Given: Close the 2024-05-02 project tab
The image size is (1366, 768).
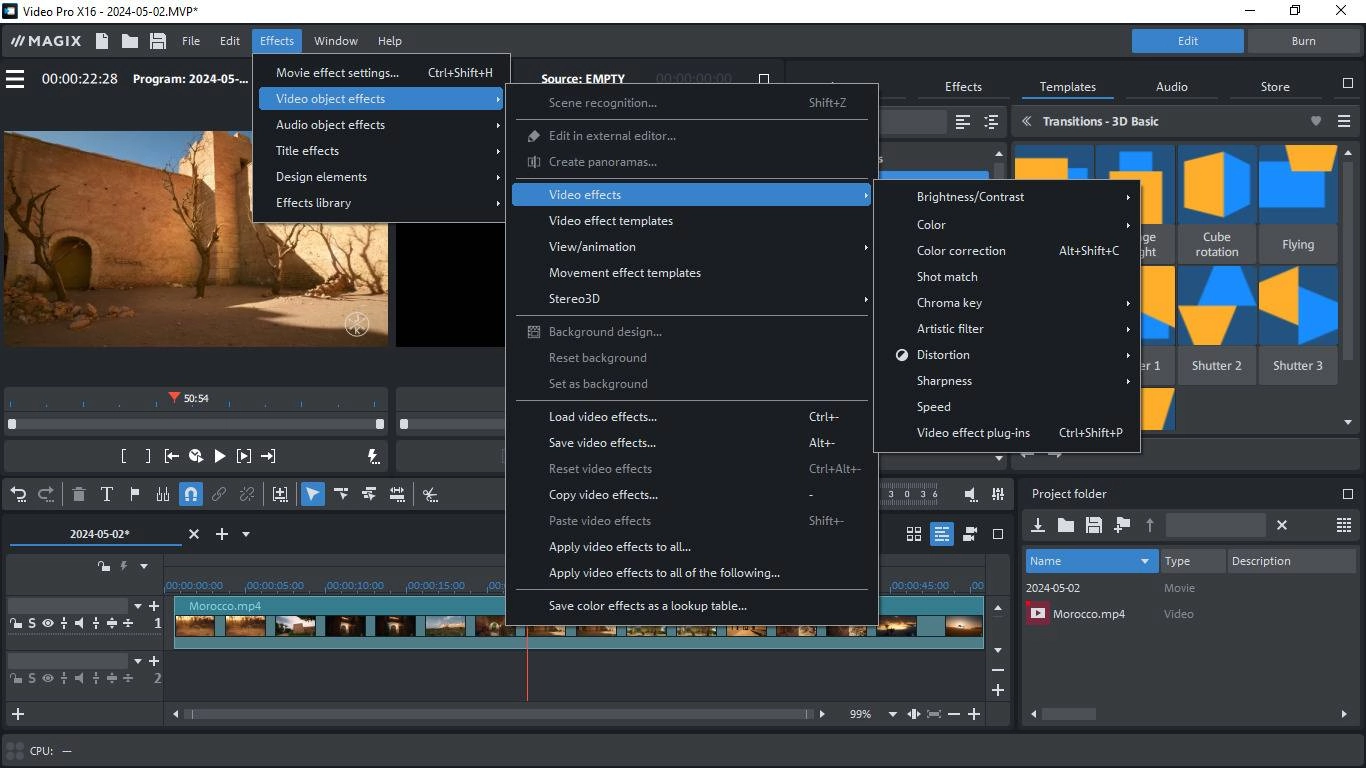Looking at the screenshot, I should [x=194, y=534].
